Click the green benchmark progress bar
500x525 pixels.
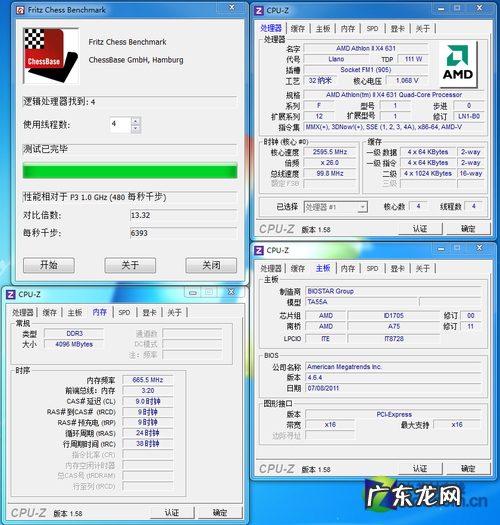(130, 170)
